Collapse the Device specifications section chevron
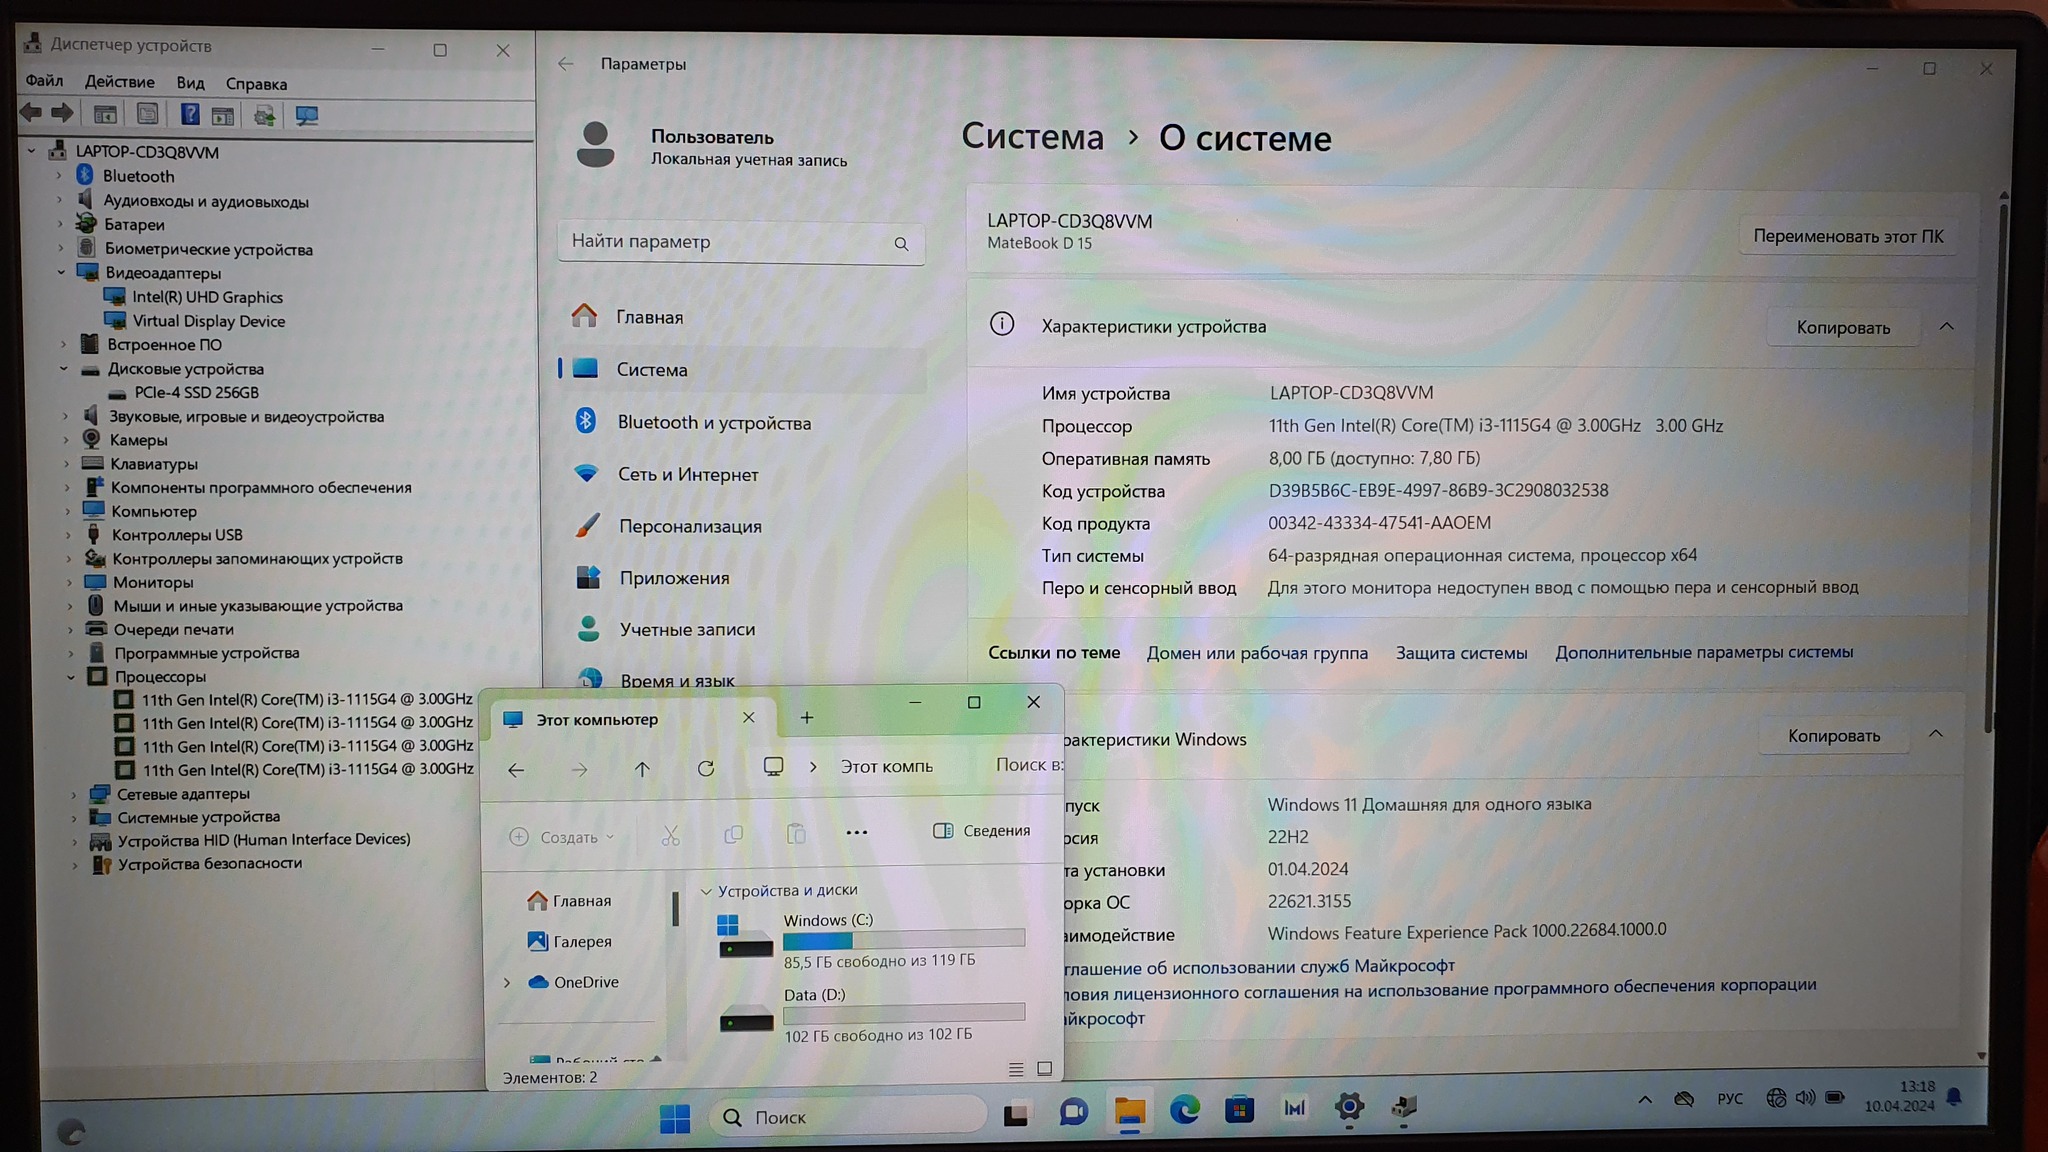The width and height of the screenshot is (2048, 1152). point(1946,327)
